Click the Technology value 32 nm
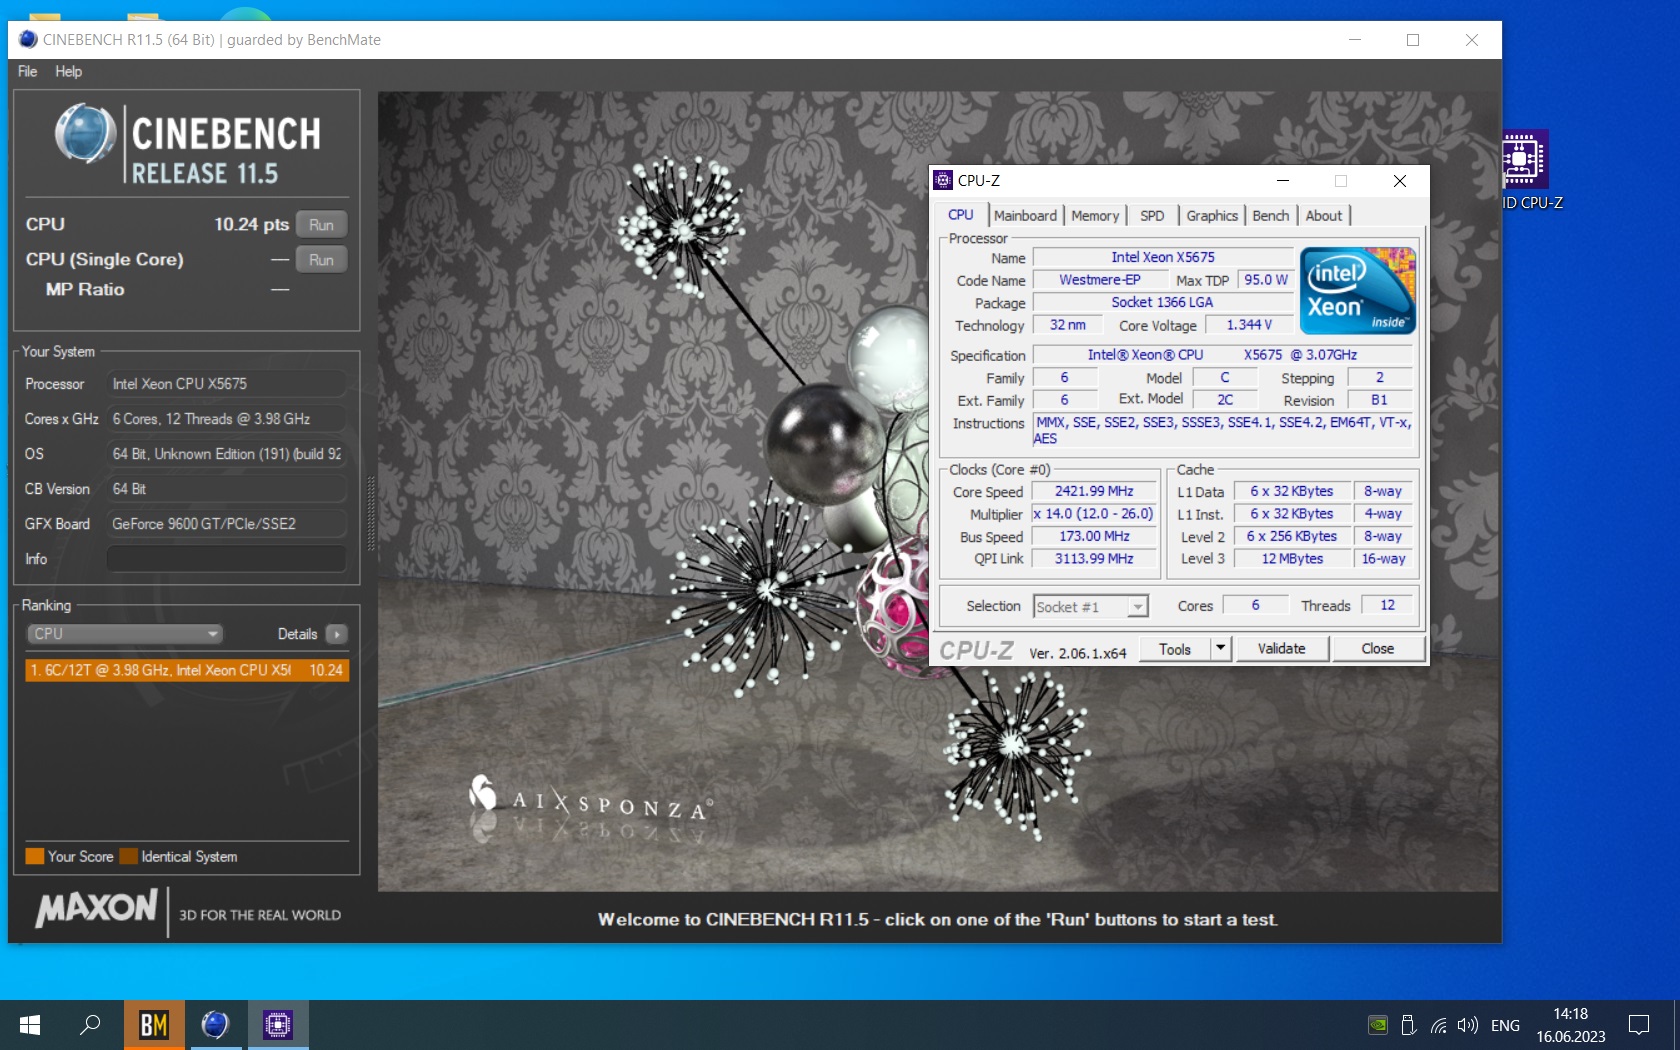The image size is (1680, 1050). tap(1067, 325)
